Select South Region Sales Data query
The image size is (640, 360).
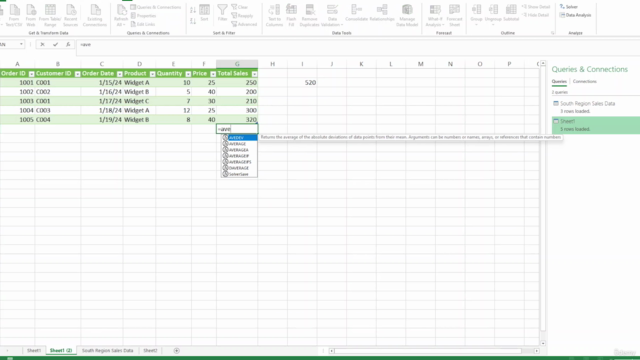click(596, 107)
